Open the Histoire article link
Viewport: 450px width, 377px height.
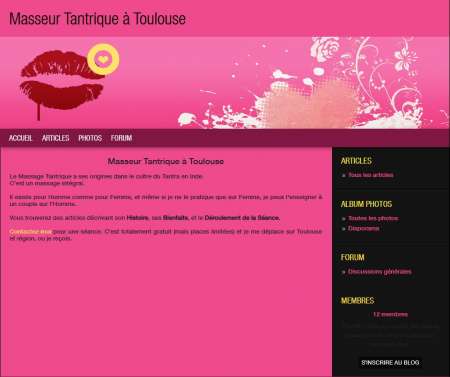pos(137,218)
